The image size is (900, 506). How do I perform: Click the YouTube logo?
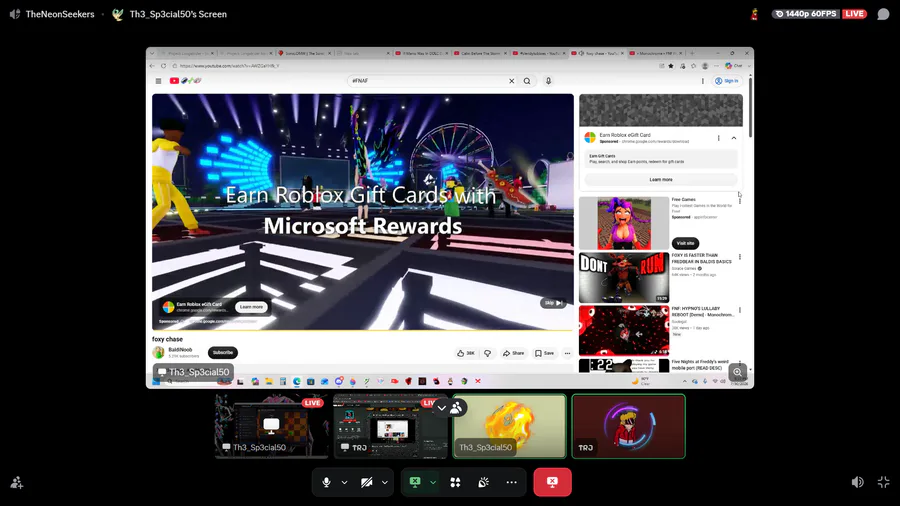tap(184, 81)
